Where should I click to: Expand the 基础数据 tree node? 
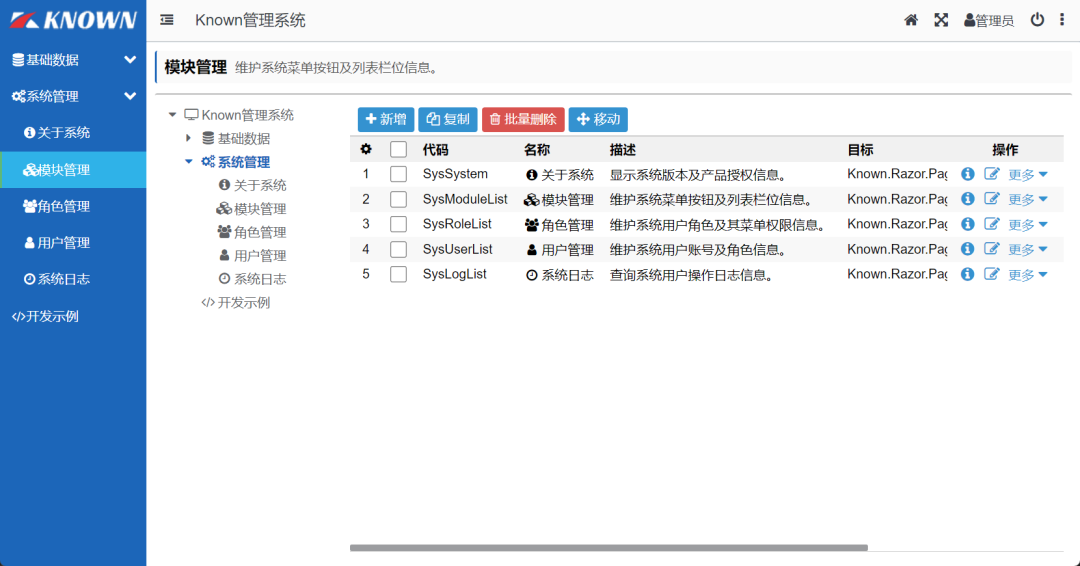(x=188, y=138)
